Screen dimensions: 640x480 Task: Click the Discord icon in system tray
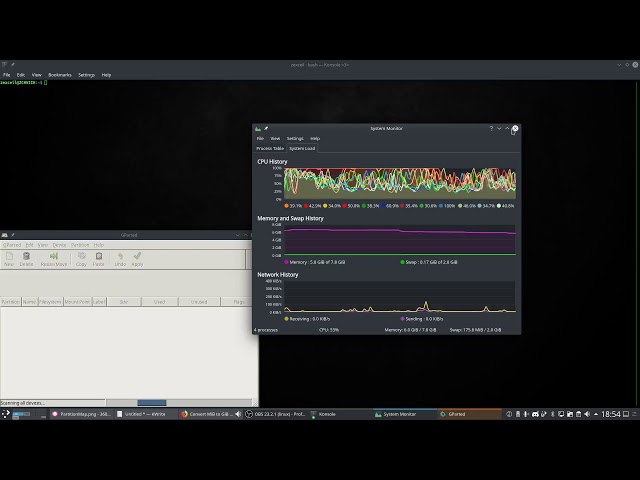coord(535,414)
